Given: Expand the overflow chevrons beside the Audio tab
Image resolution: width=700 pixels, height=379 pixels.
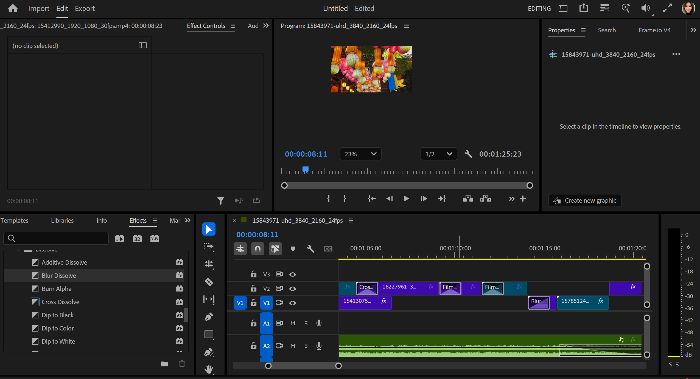Looking at the screenshot, I should pyautogui.click(x=266, y=26).
